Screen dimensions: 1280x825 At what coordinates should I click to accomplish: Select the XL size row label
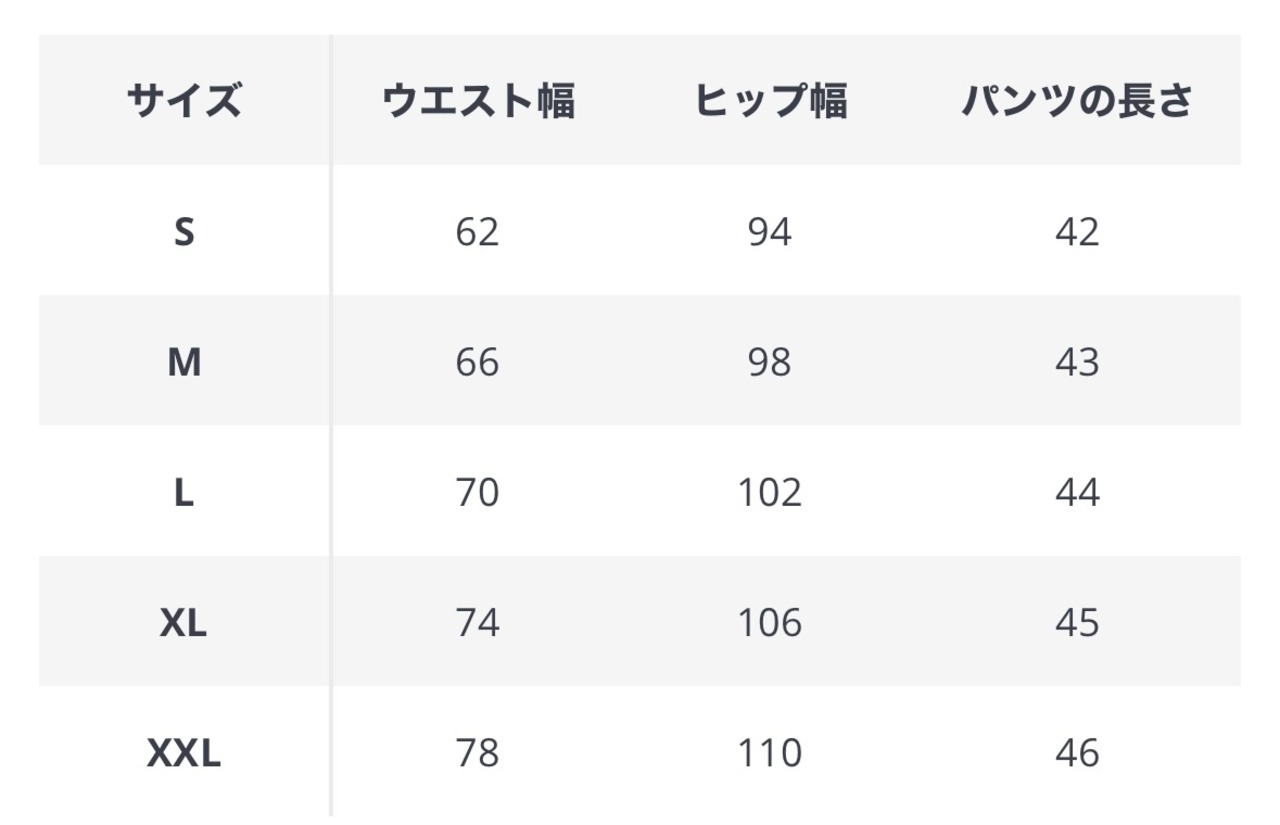pyautogui.click(x=184, y=623)
